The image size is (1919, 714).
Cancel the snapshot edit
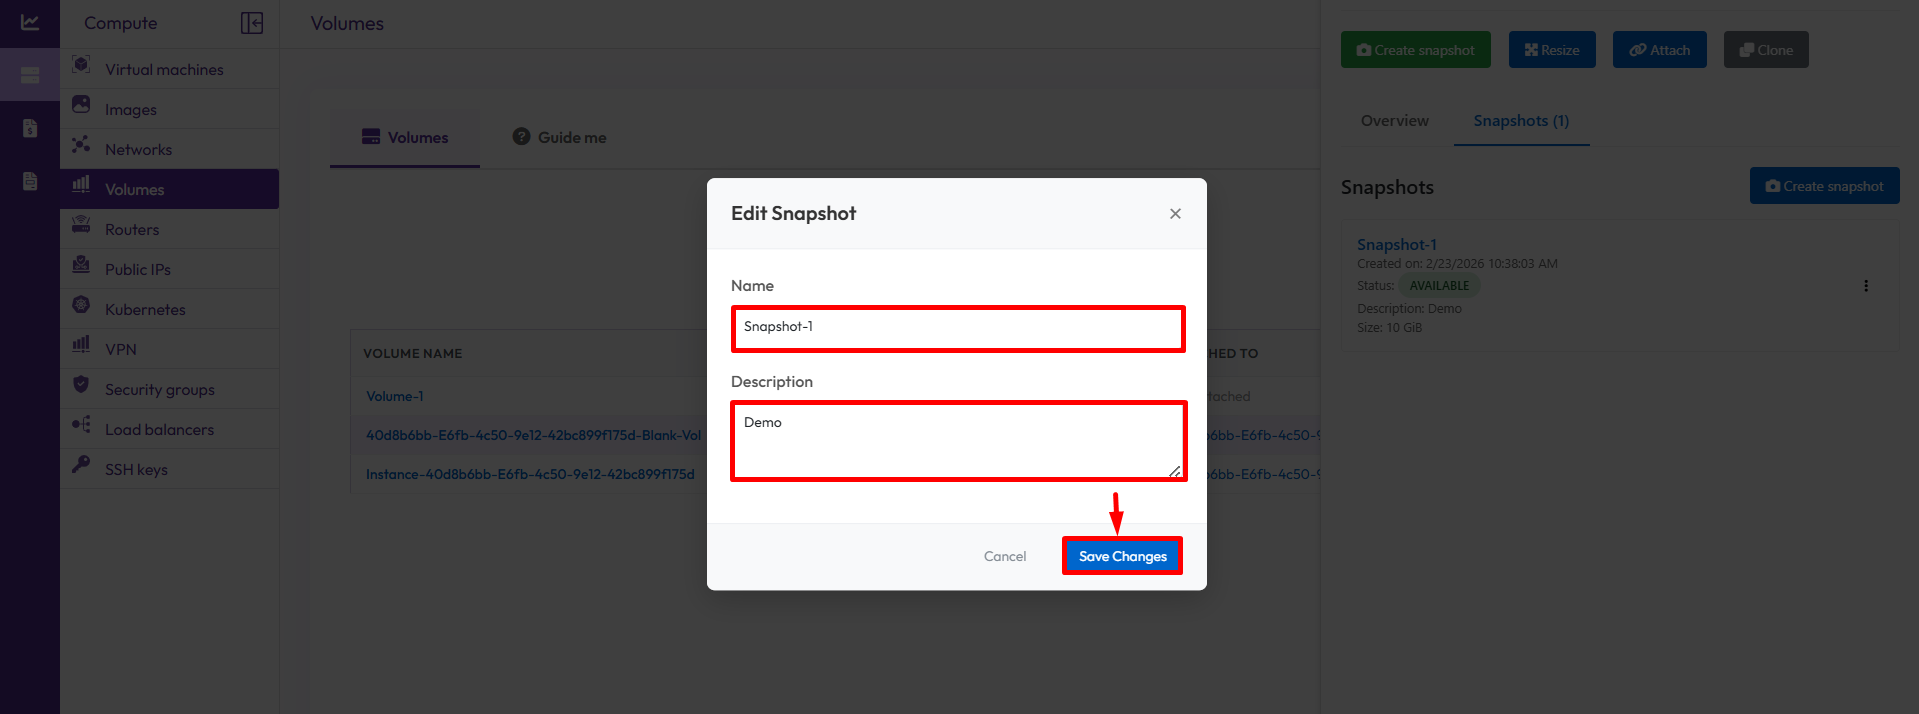[1004, 556]
